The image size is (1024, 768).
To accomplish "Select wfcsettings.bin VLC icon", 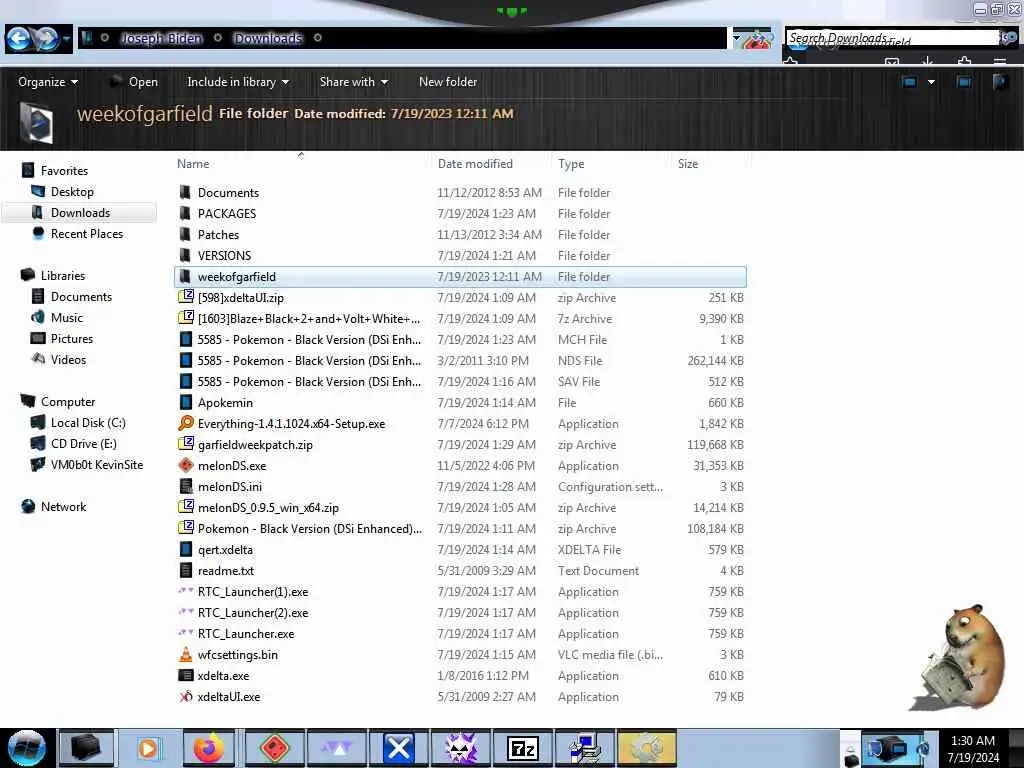I will pos(186,654).
